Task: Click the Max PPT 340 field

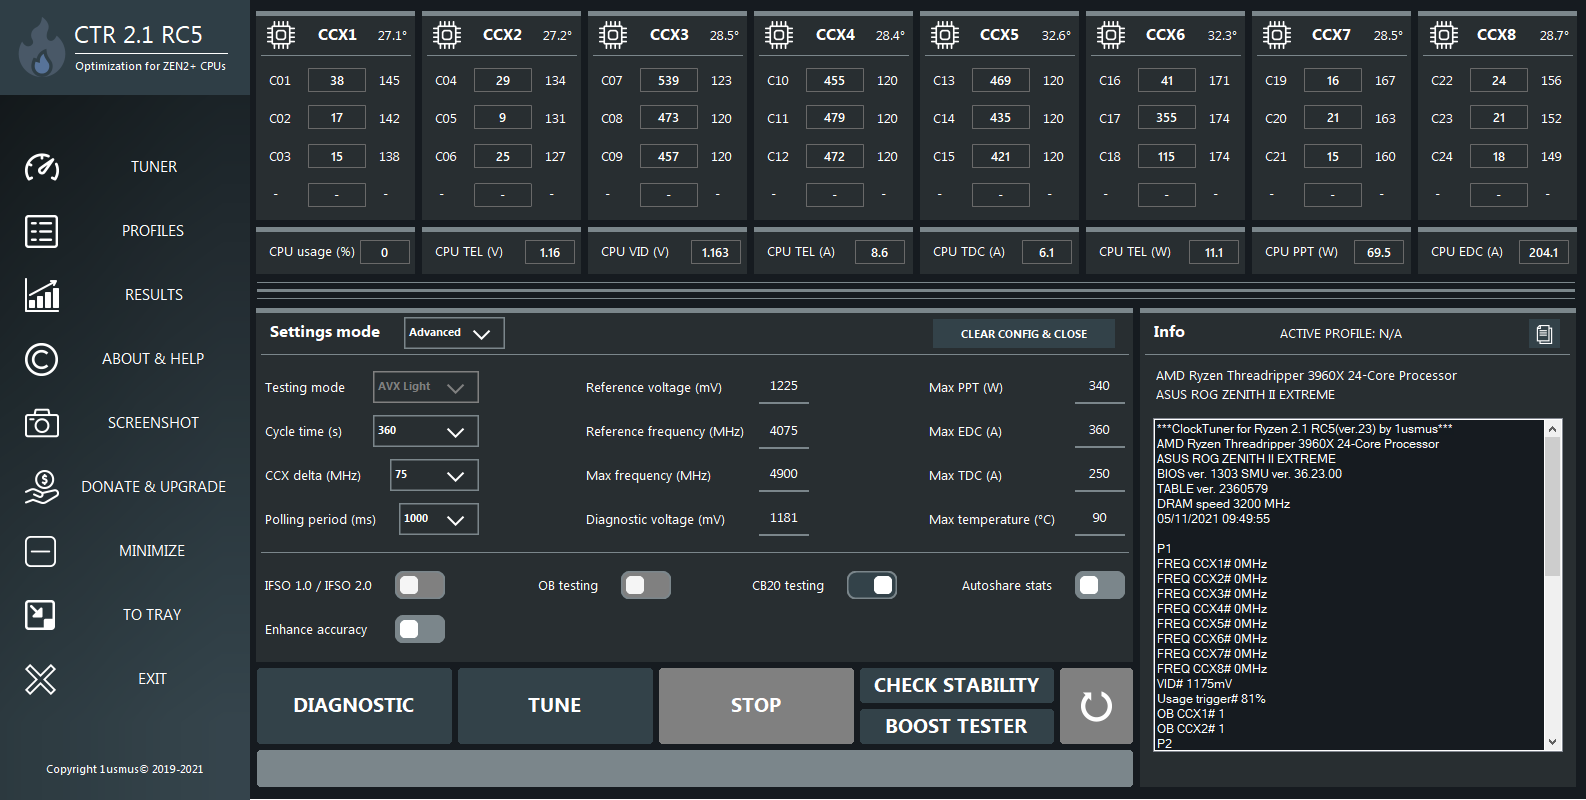Action: [1099, 387]
